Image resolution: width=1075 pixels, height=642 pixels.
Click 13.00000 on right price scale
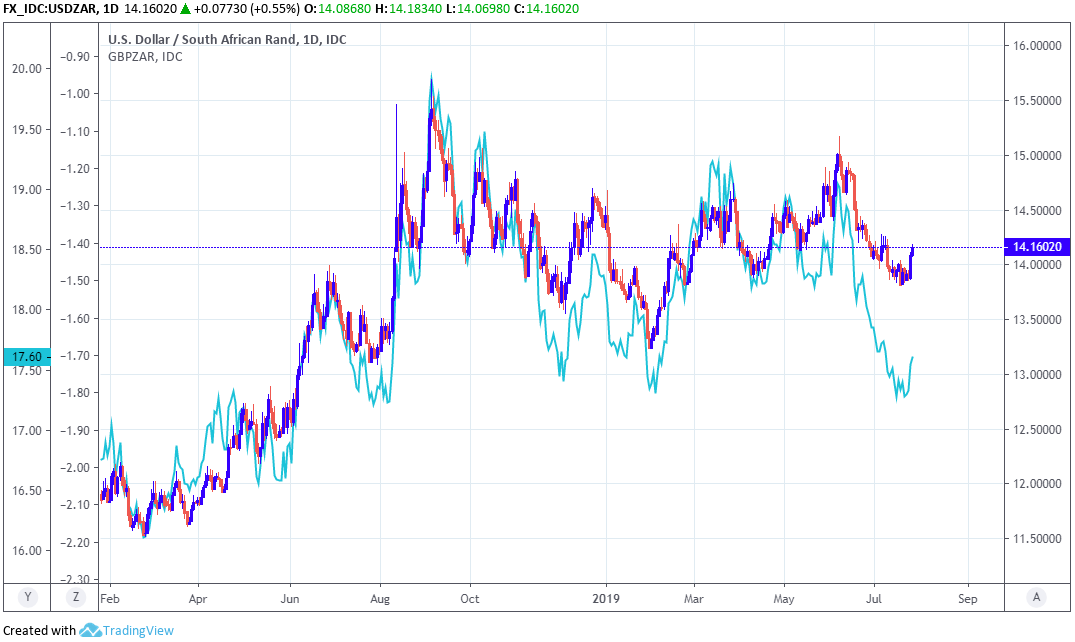pyautogui.click(x=1037, y=374)
